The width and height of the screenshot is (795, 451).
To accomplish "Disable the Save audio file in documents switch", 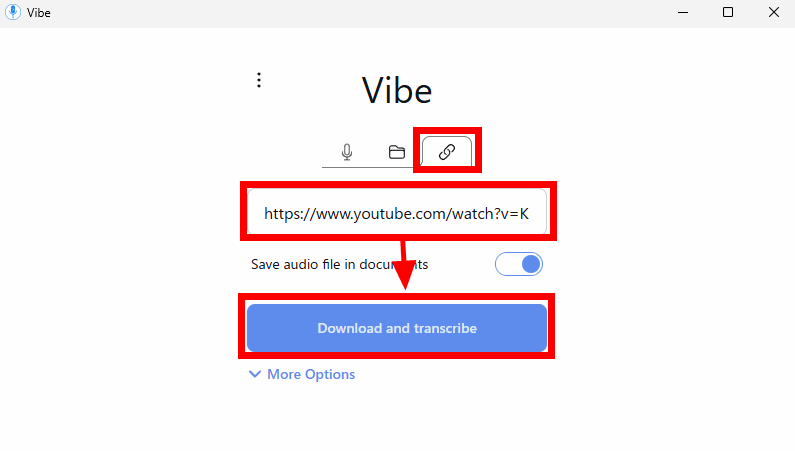I will [519, 264].
